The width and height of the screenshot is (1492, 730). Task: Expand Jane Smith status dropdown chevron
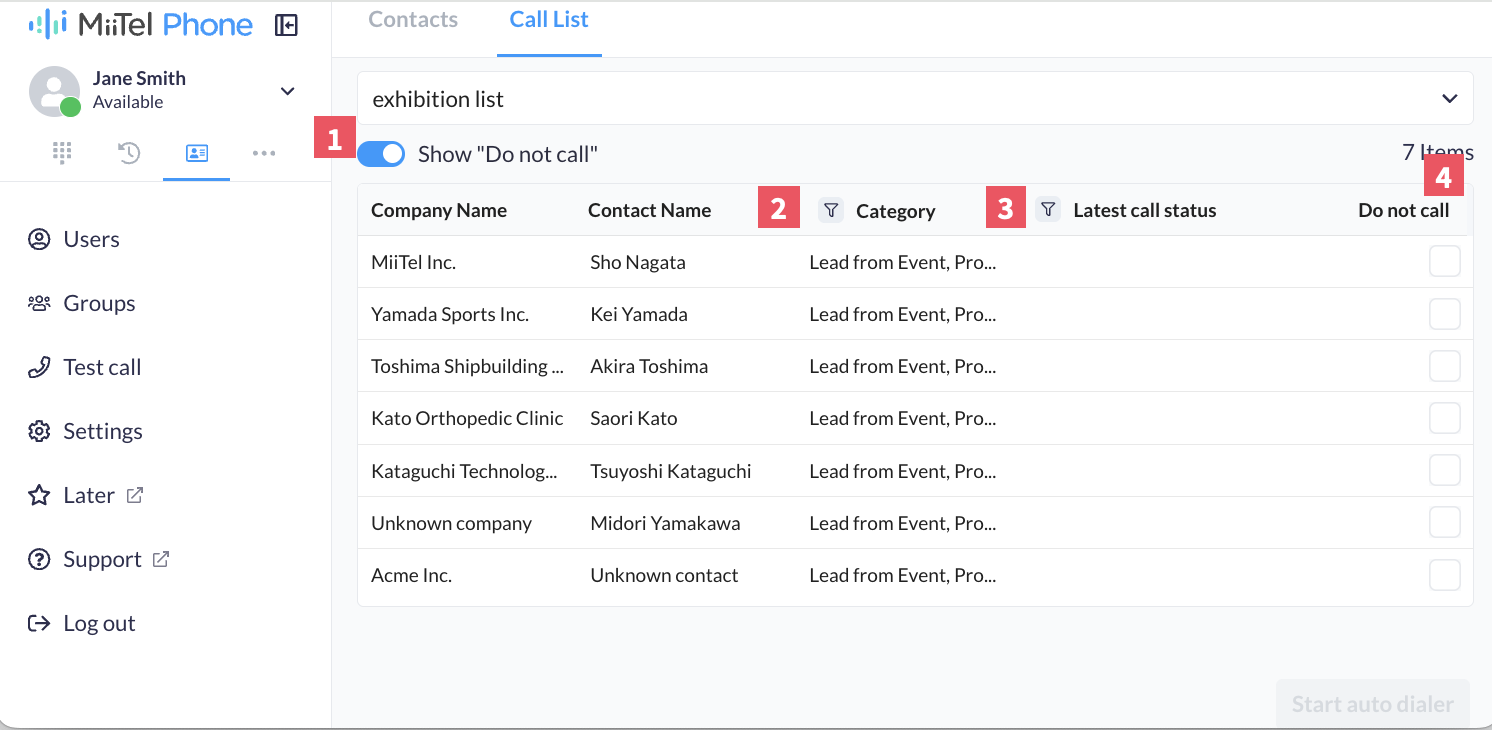(287, 91)
